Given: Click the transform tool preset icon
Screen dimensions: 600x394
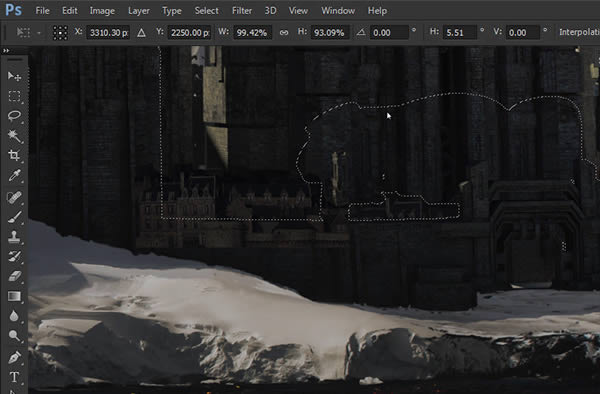Looking at the screenshot, I should pyautogui.click(x=23, y=33).
